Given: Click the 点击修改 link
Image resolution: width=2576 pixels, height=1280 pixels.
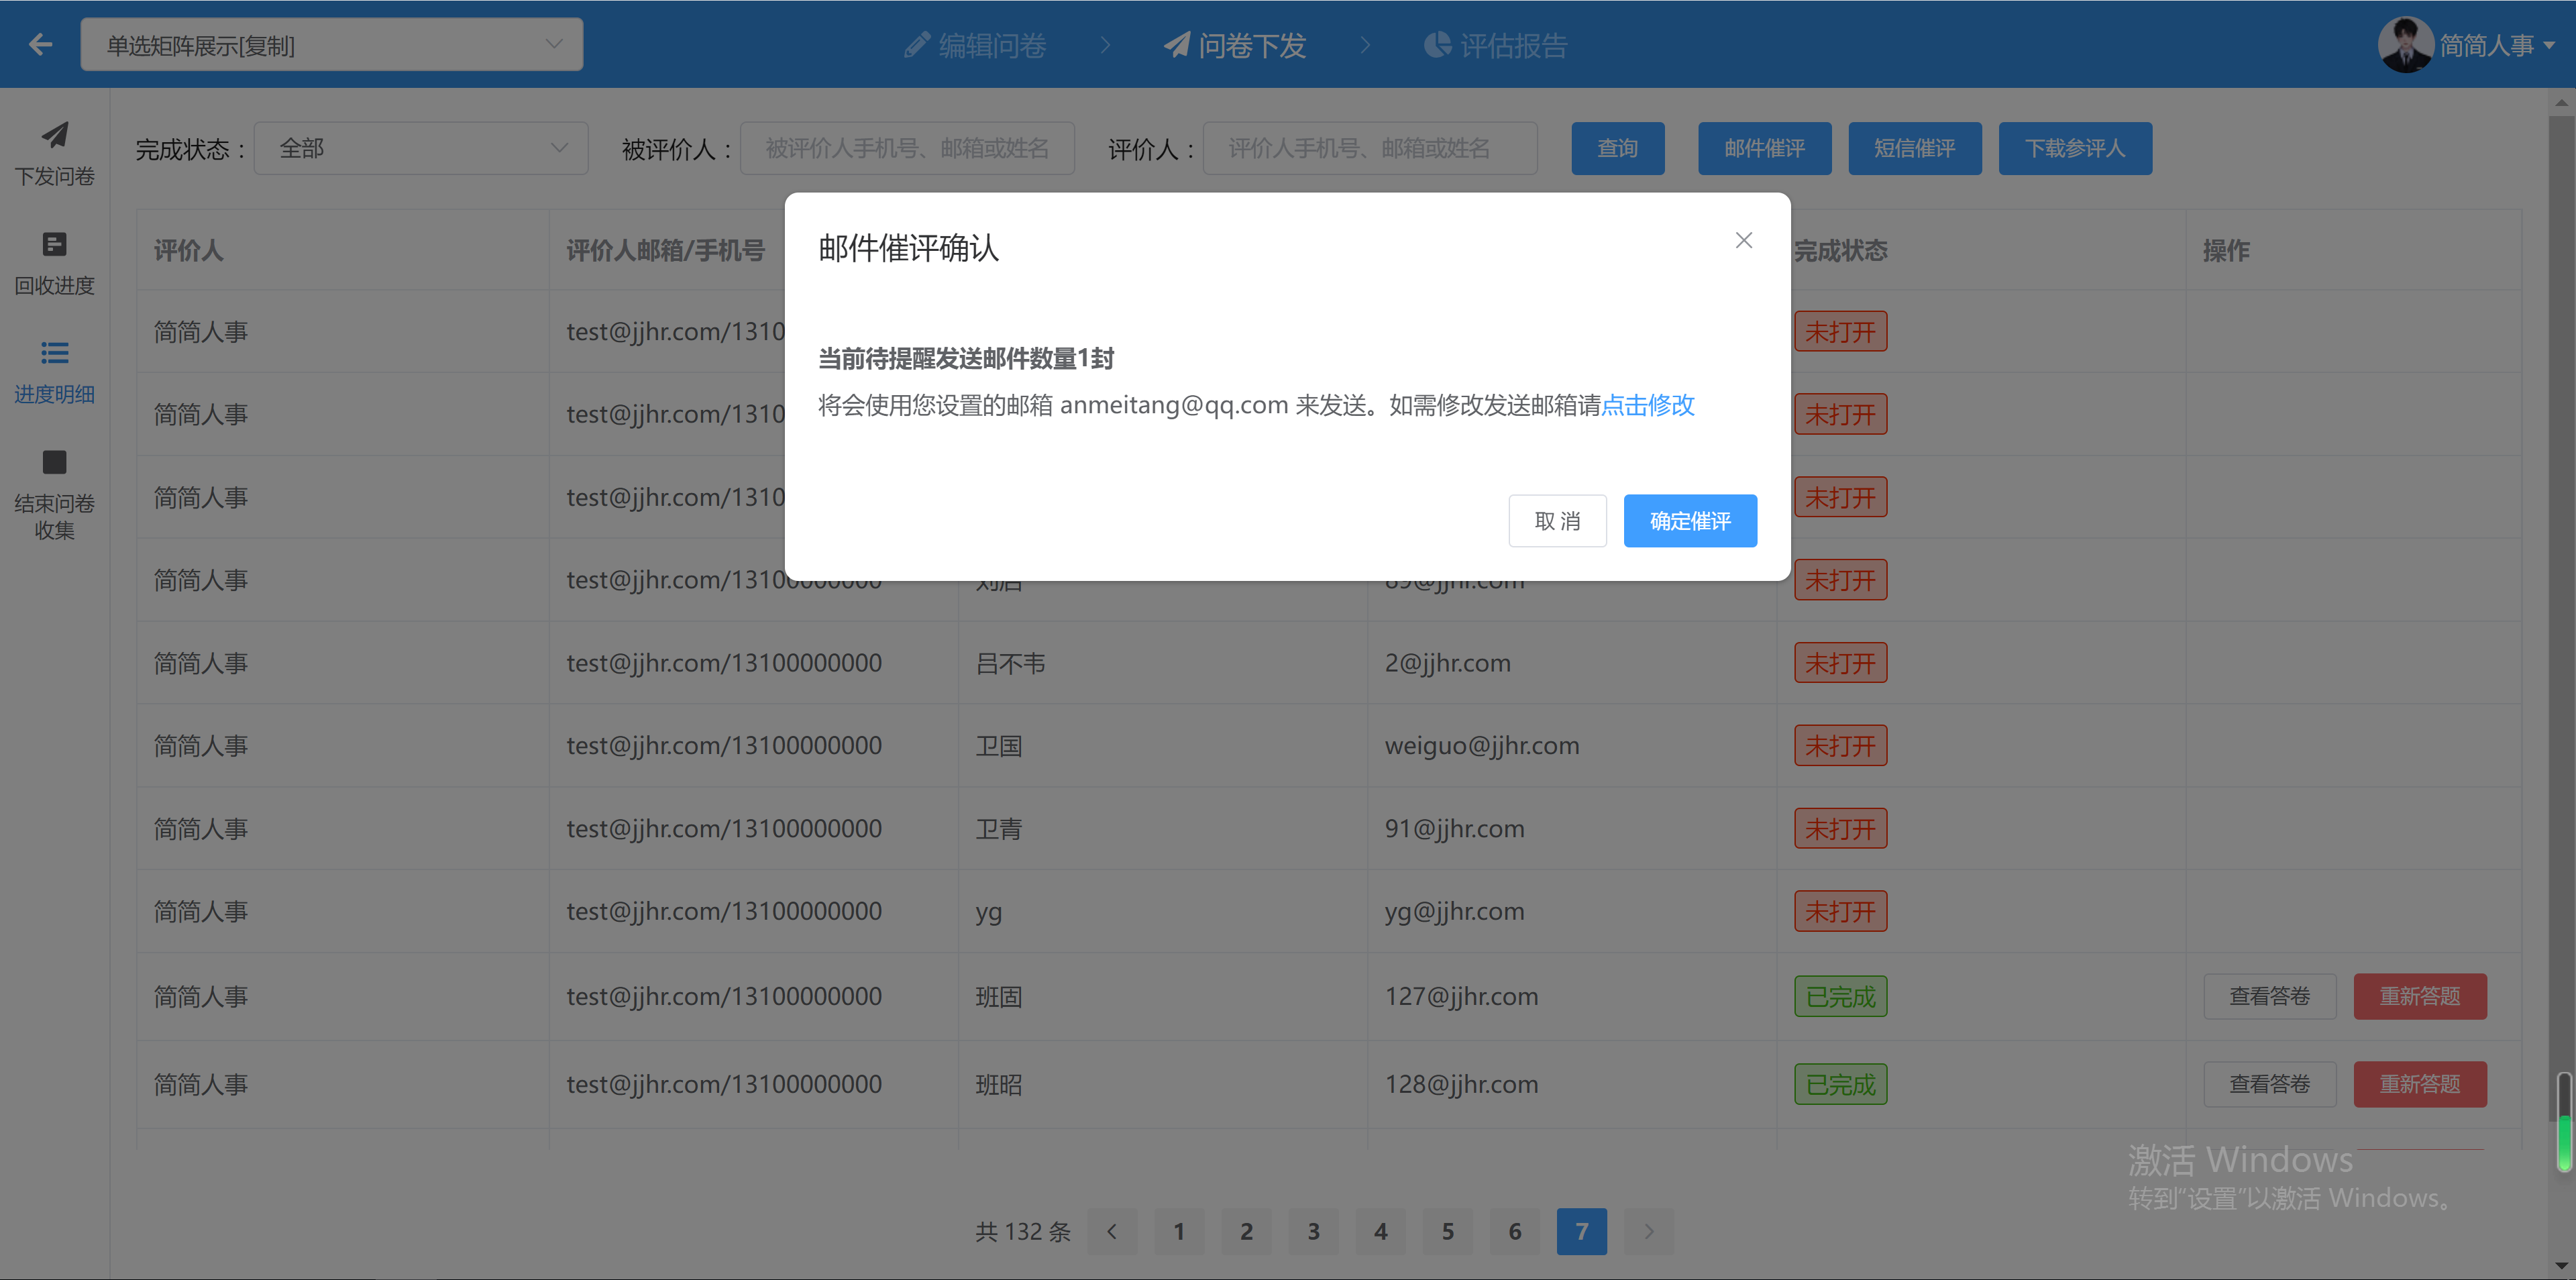Looking at the screenshot, I should (x=1648, y=405).
